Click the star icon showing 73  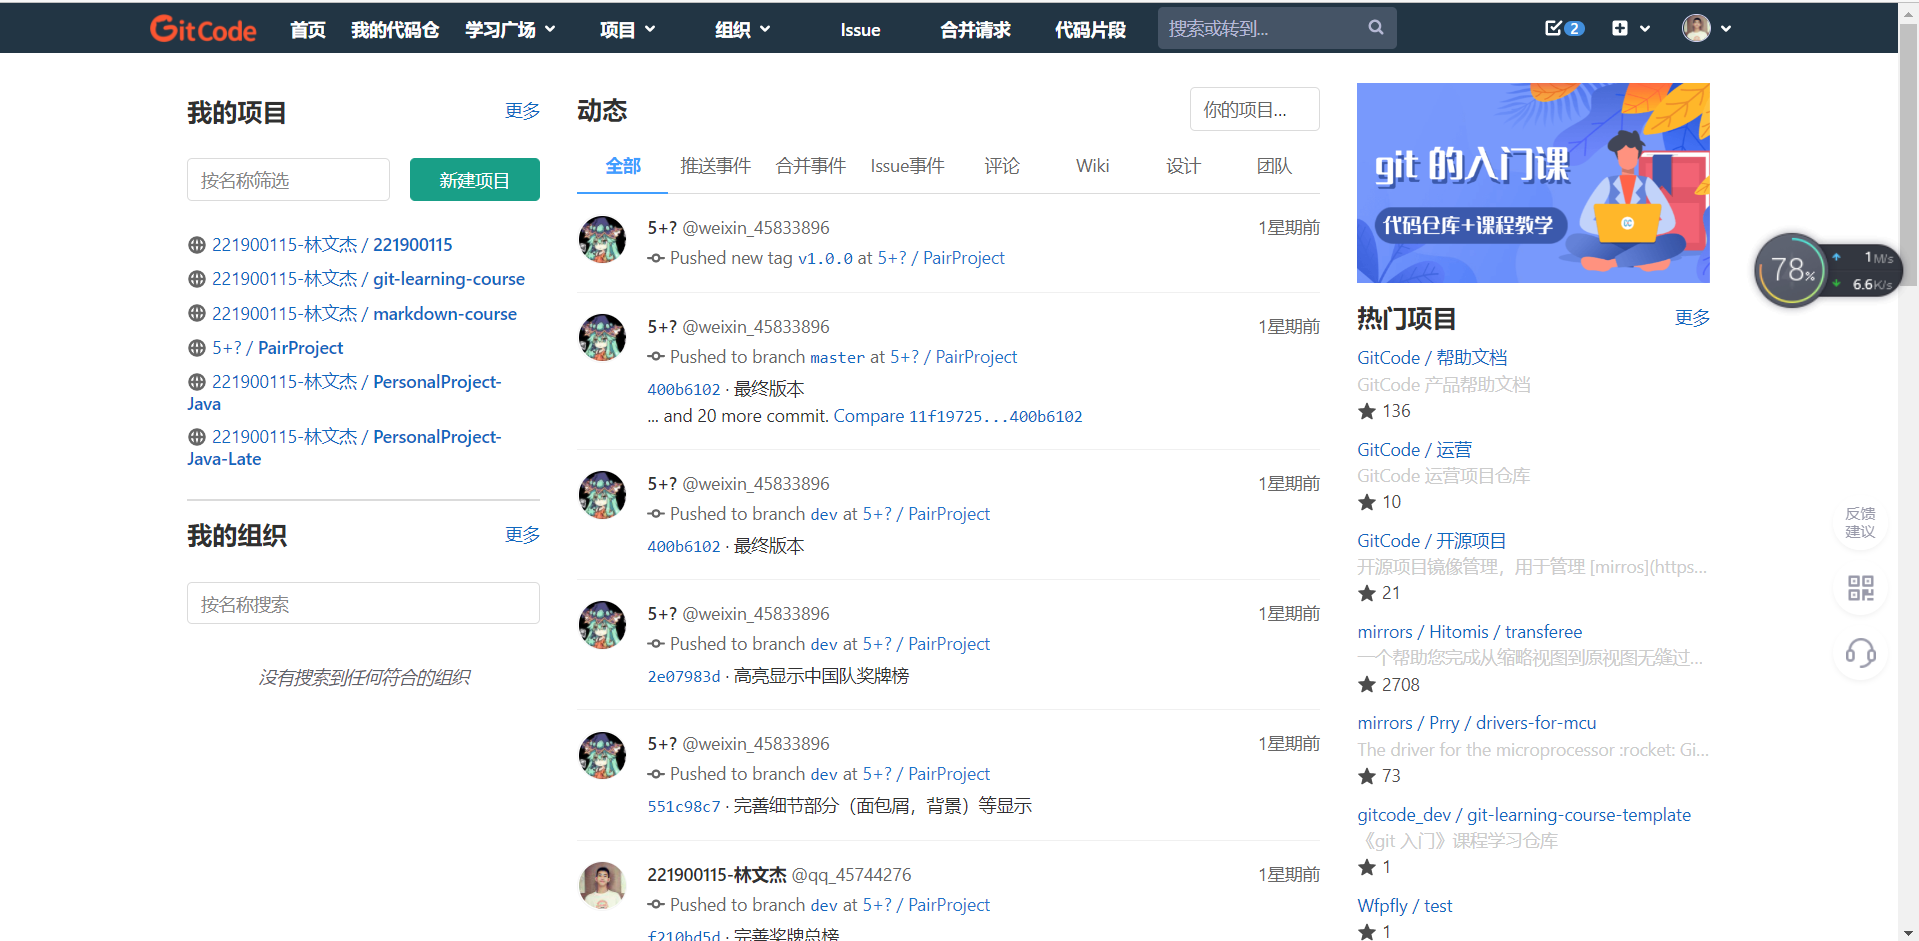[1367, 776]
